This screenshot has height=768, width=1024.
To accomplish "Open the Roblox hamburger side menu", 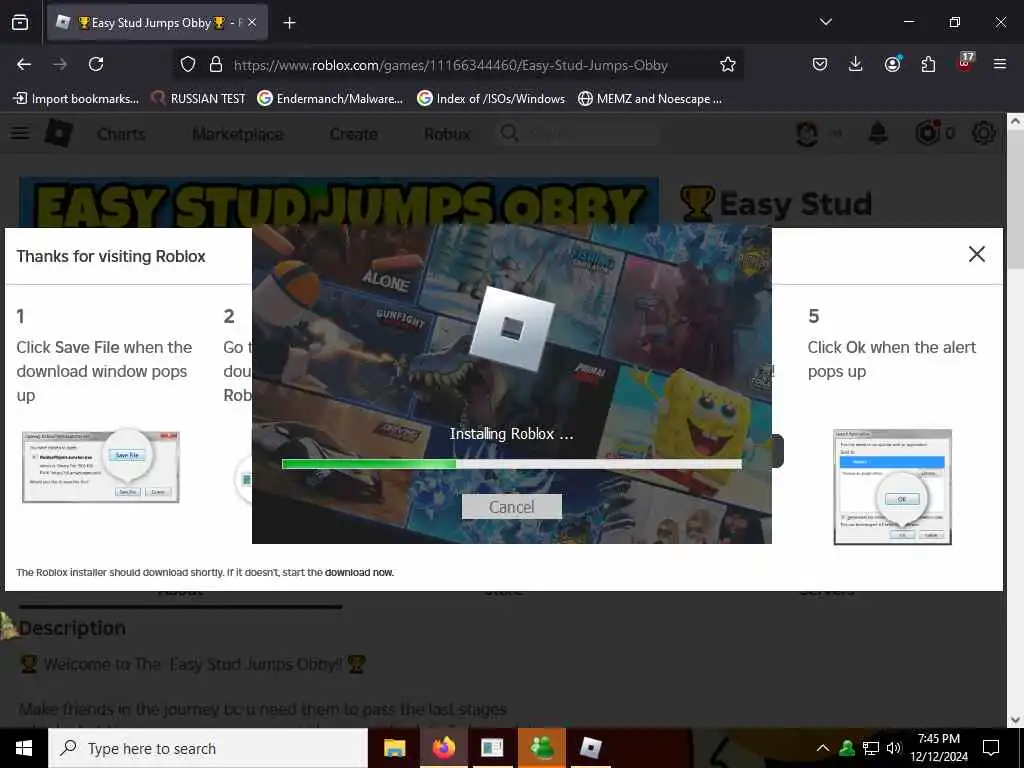I will [20, 133].
